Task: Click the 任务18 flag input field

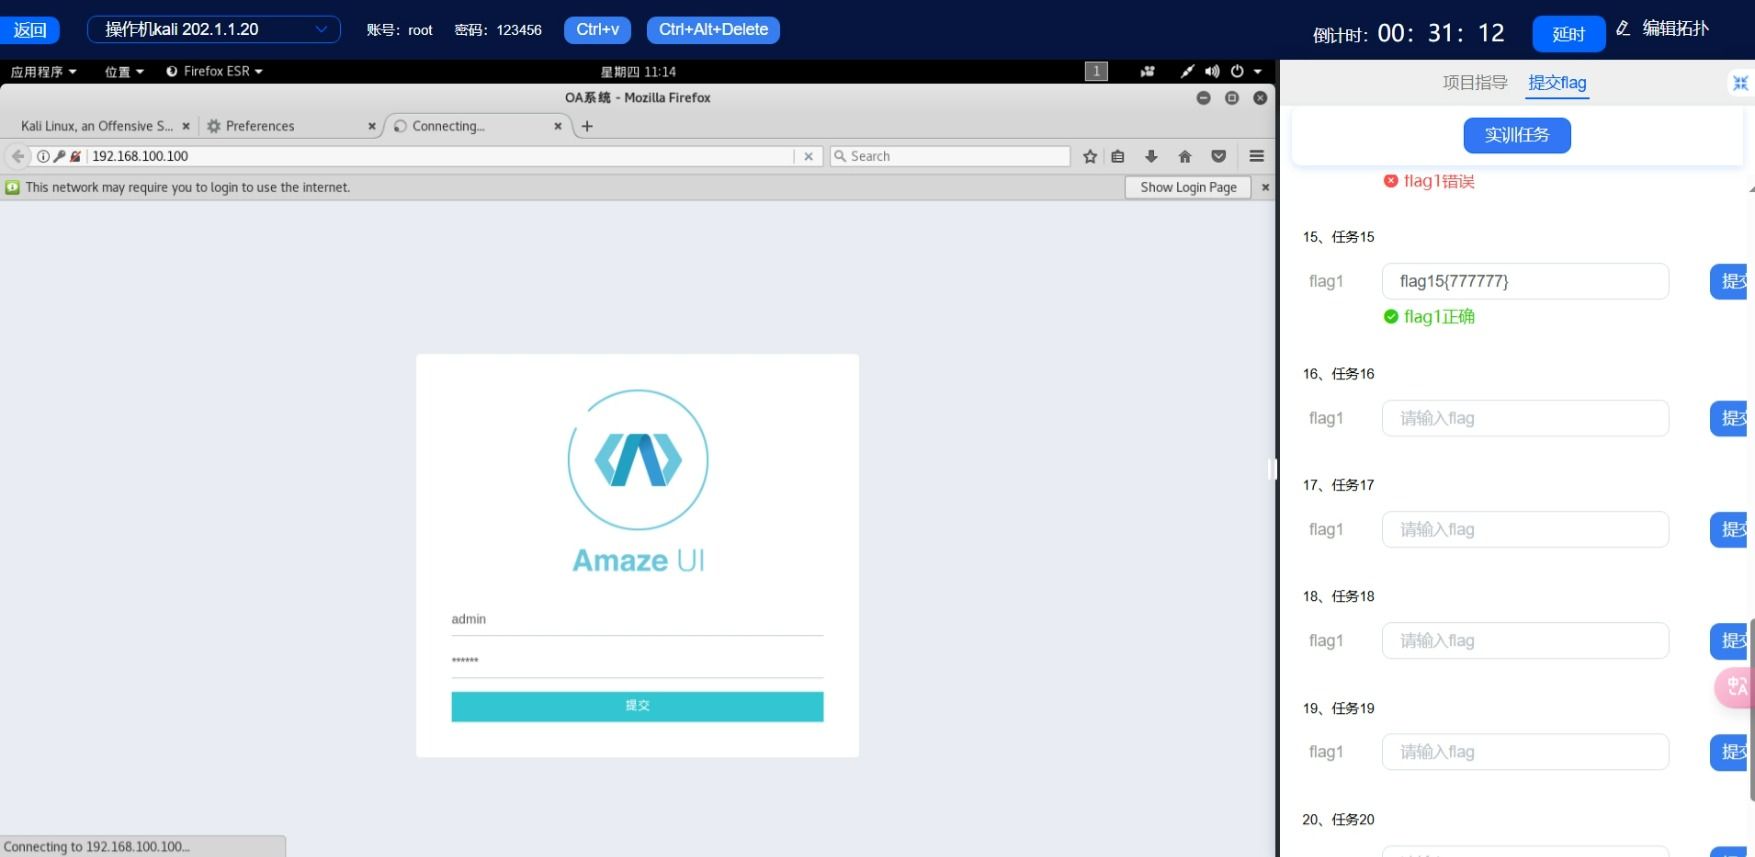Action: coord(1525,640)
